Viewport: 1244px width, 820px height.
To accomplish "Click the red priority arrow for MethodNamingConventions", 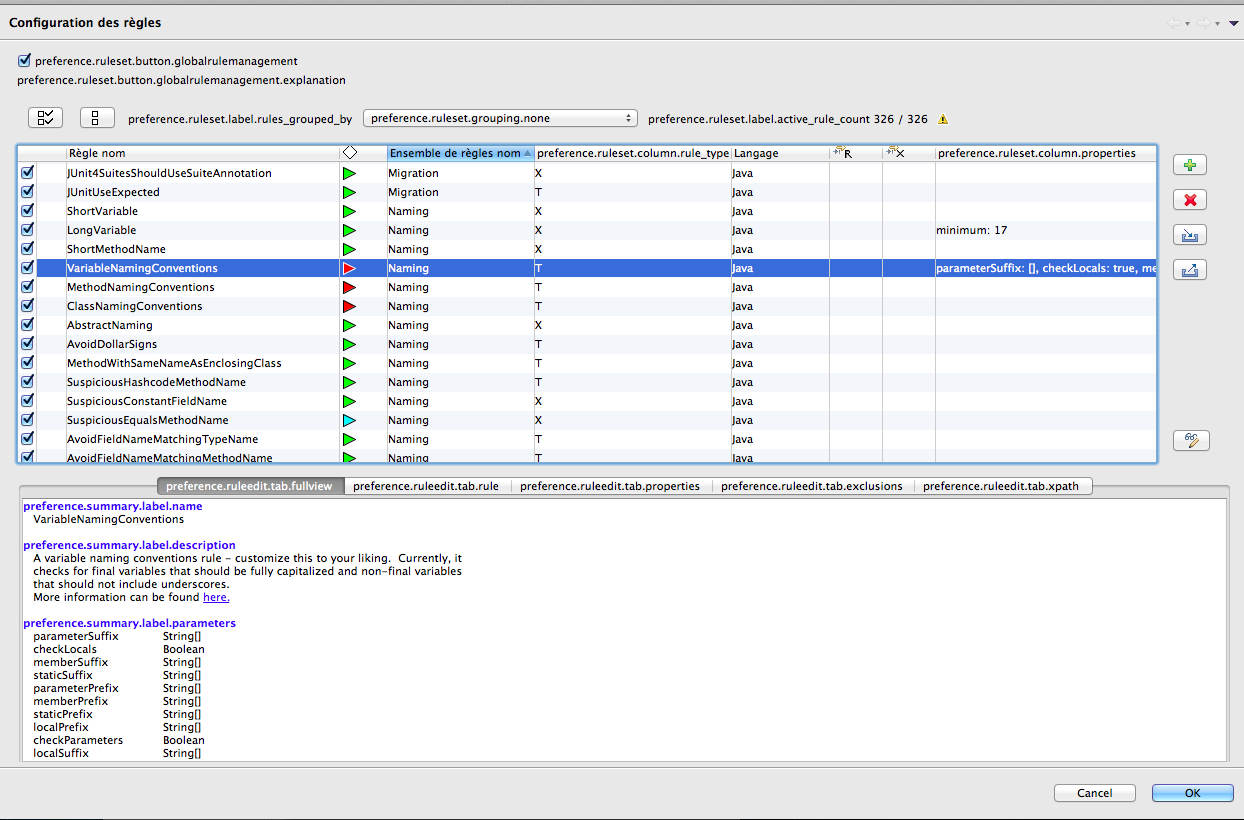I will (x=349, y=288).
